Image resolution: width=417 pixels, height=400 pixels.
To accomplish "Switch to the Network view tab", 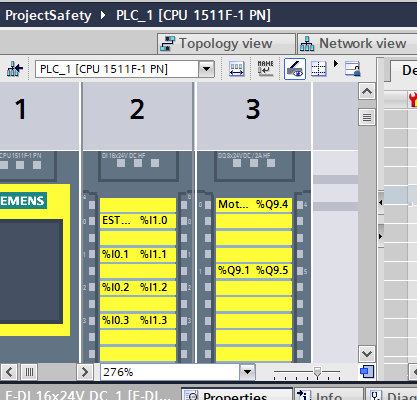I will coord(357,44).
